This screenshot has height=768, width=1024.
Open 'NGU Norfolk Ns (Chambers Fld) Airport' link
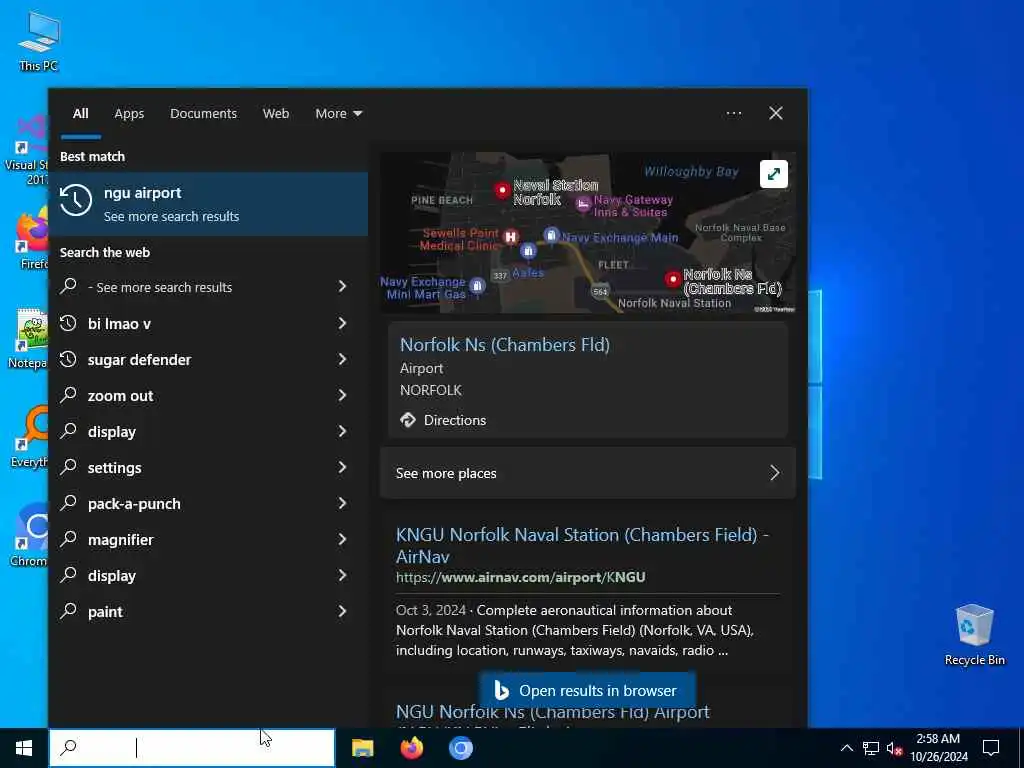click(552, 712)
